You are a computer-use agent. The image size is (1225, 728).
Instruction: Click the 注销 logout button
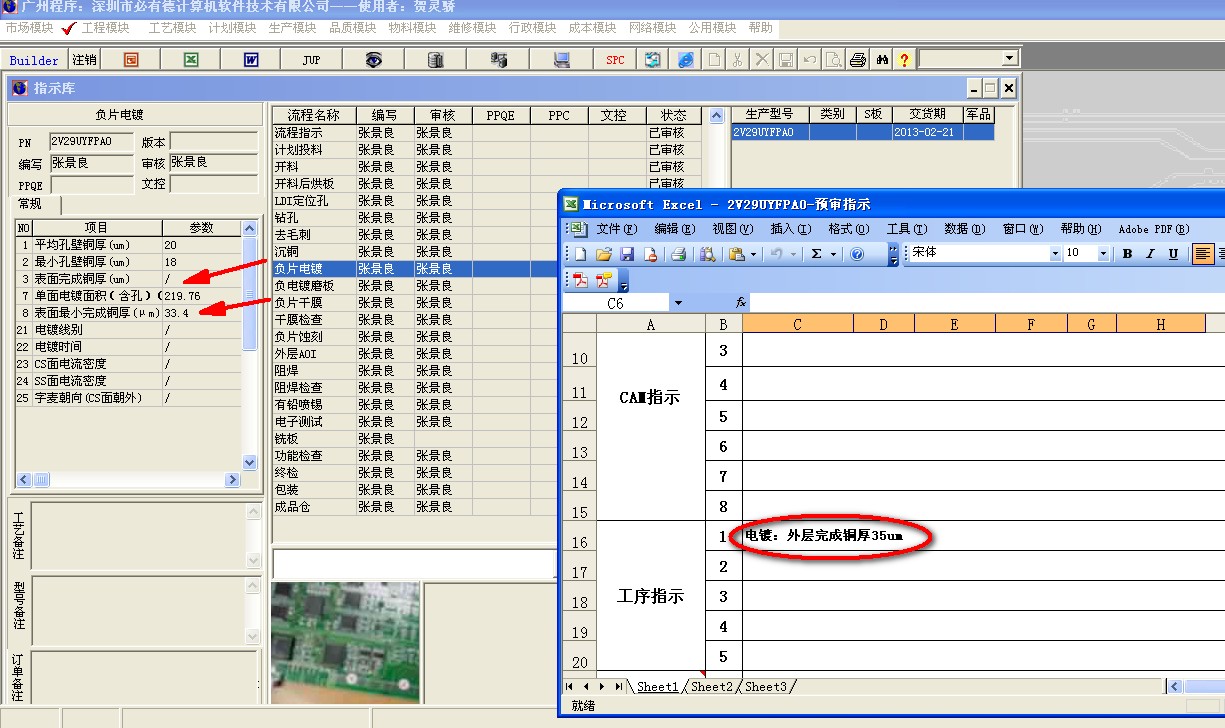[84, 60]
